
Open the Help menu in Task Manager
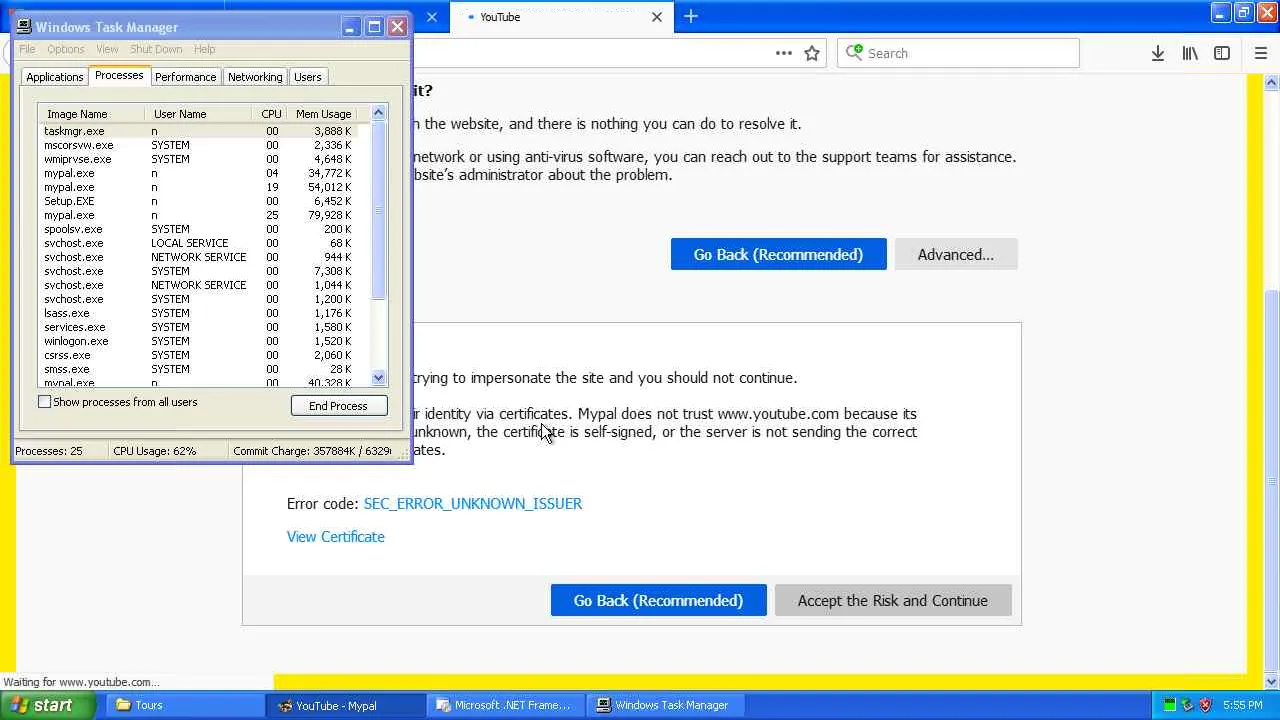[x=204, y=49]
